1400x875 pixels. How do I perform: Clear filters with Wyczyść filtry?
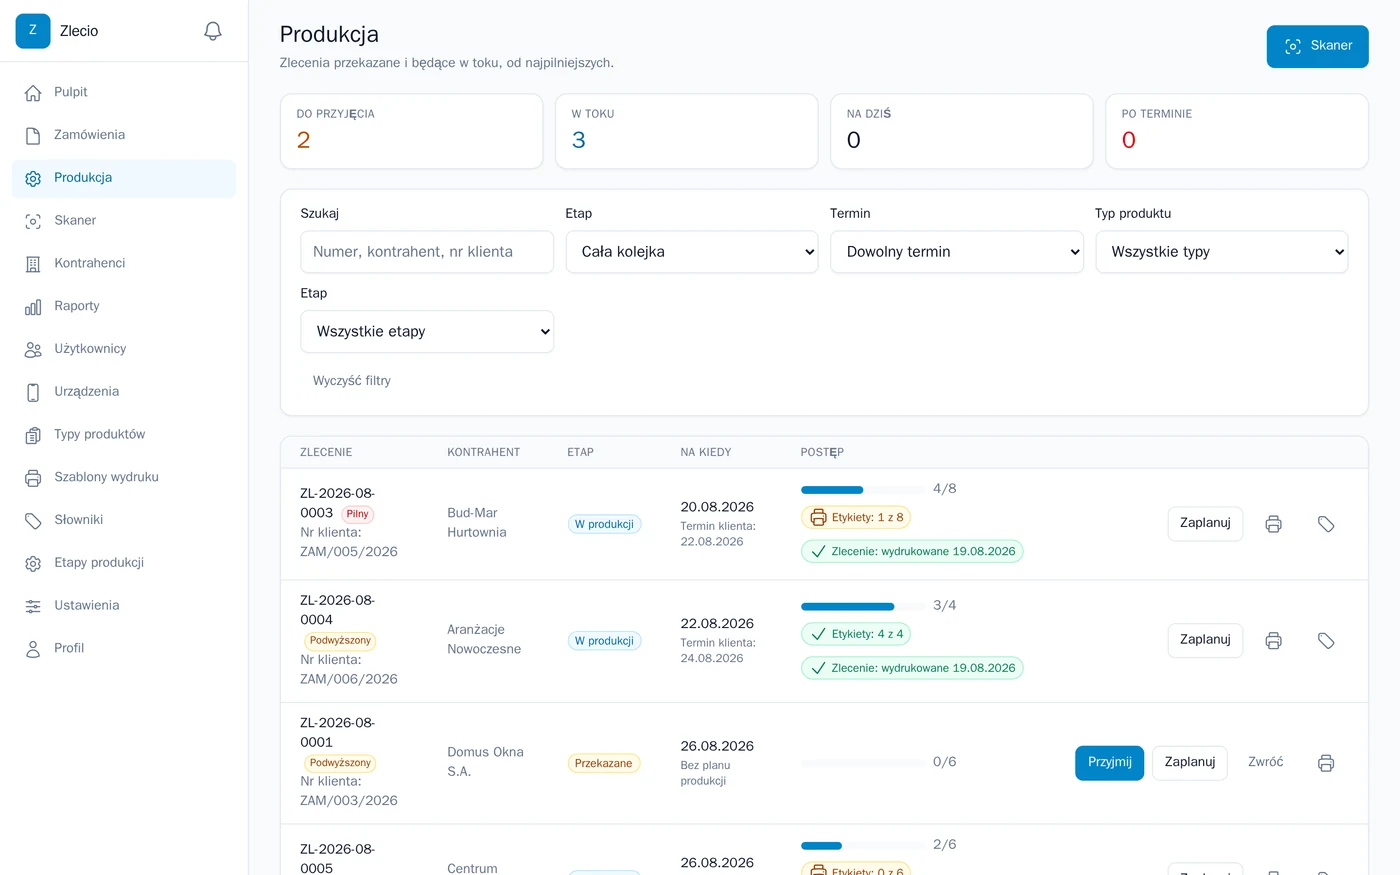pyautogui.click(x=352, y=381)
